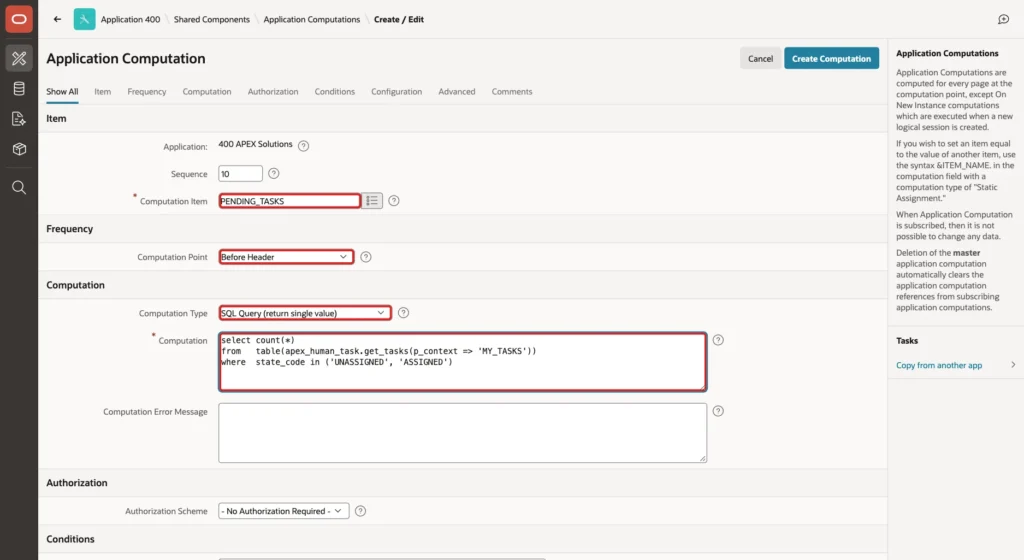Viewport: 1024px width, 560px height.
Task: Click the Computation Item text field
Action: (x=290, y=201)
